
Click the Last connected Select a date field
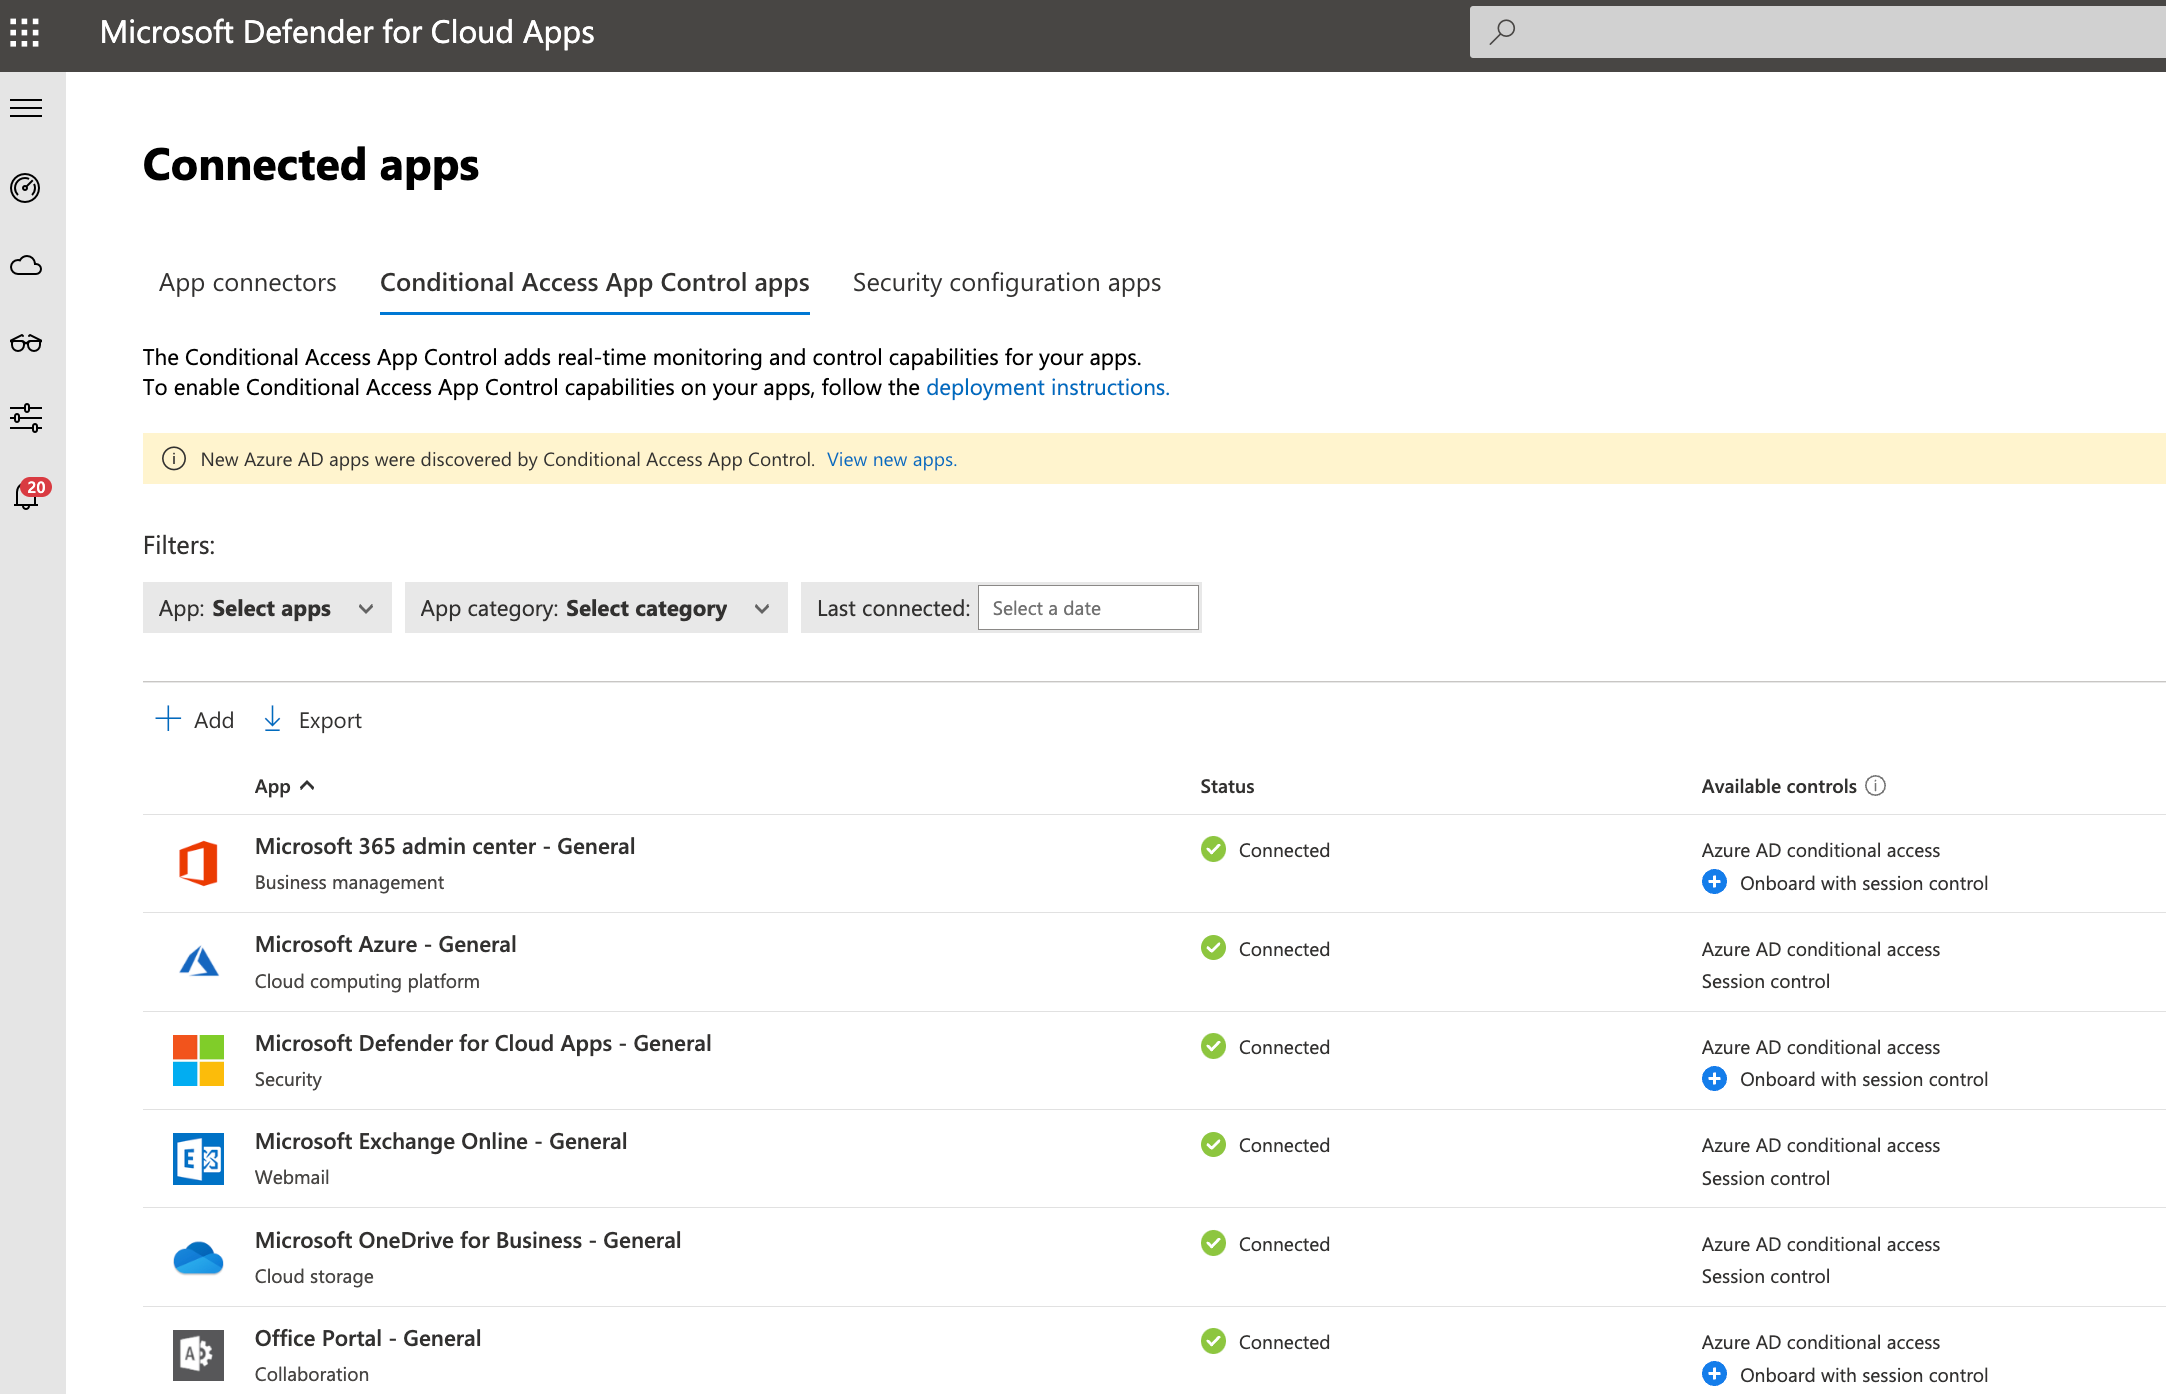point(1088,608)
